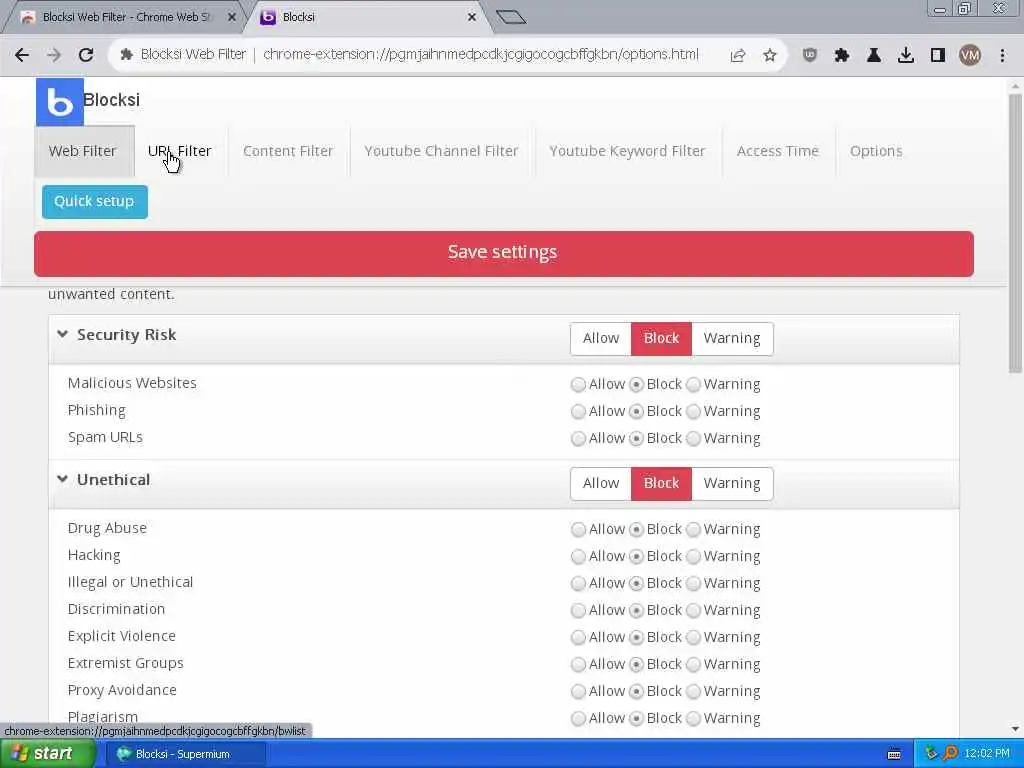The height and width of the screenshot is (768, 1024).
Task: Open a new tab with the tab button
Action: 511,17
